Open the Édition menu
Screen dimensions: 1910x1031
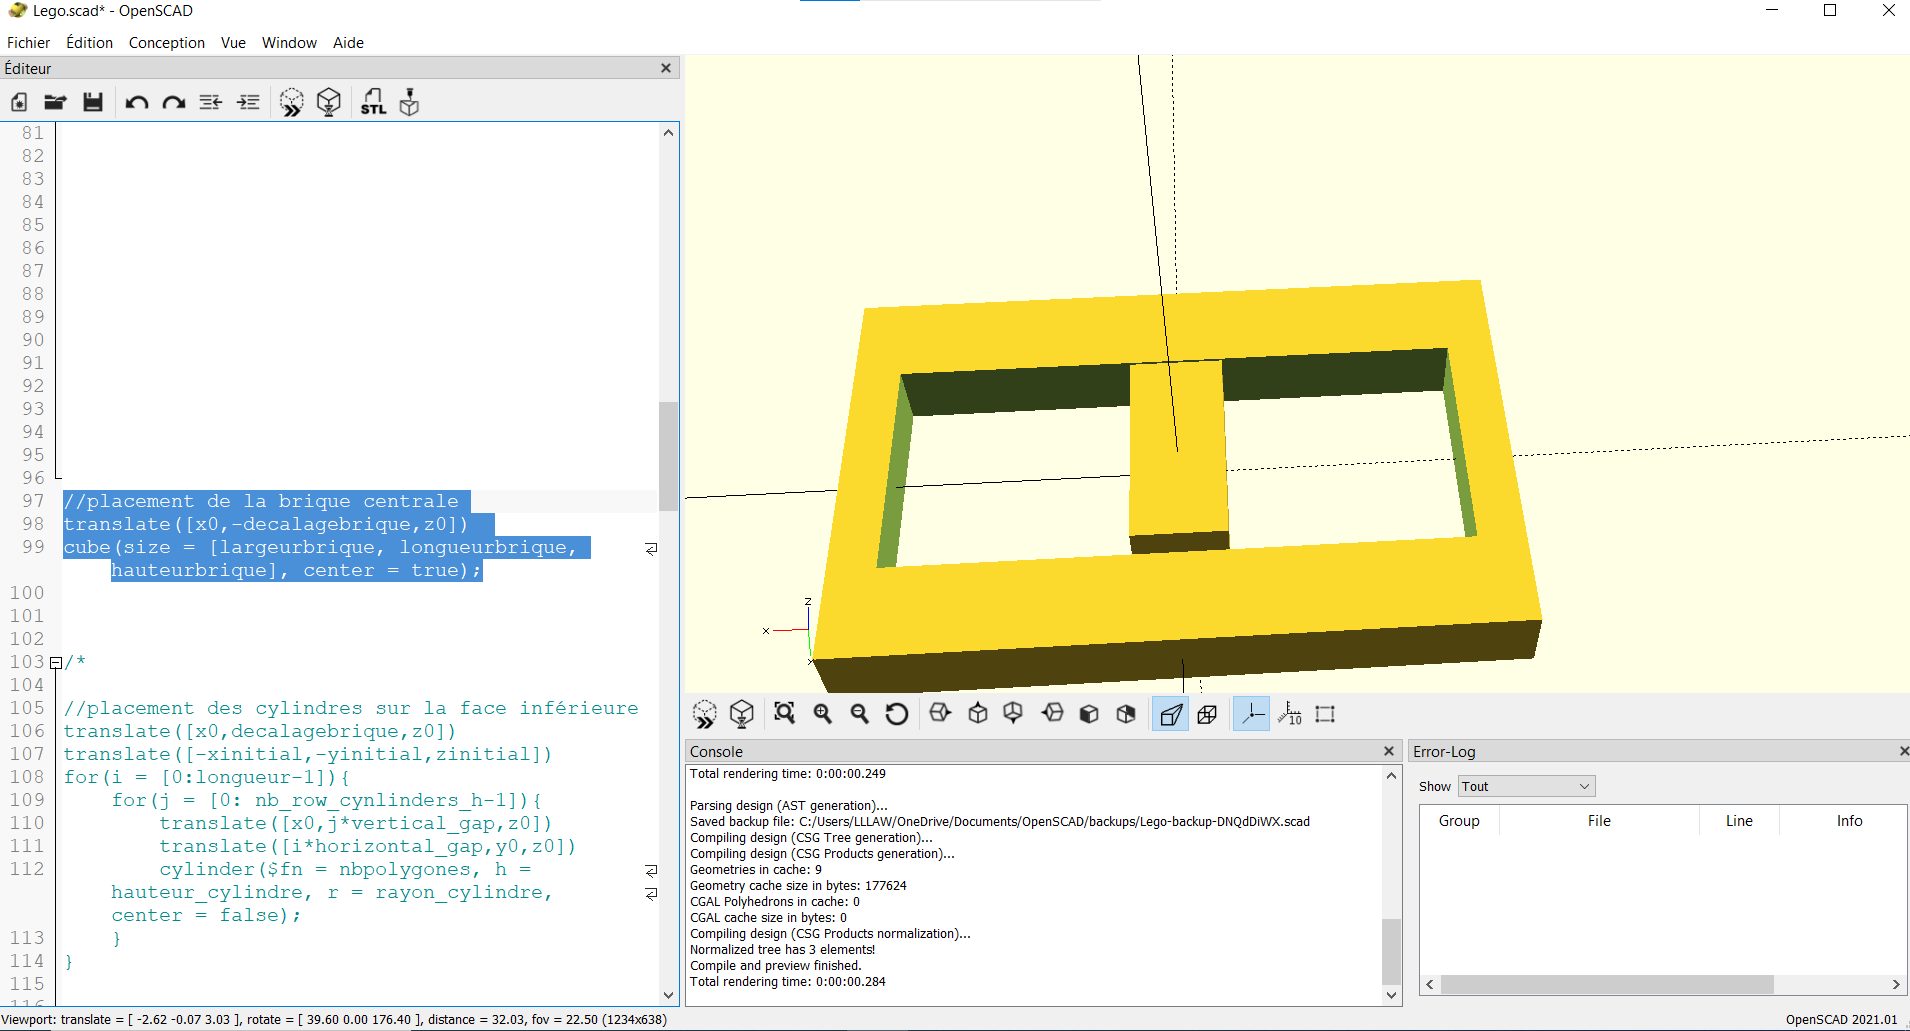(89, 43)
